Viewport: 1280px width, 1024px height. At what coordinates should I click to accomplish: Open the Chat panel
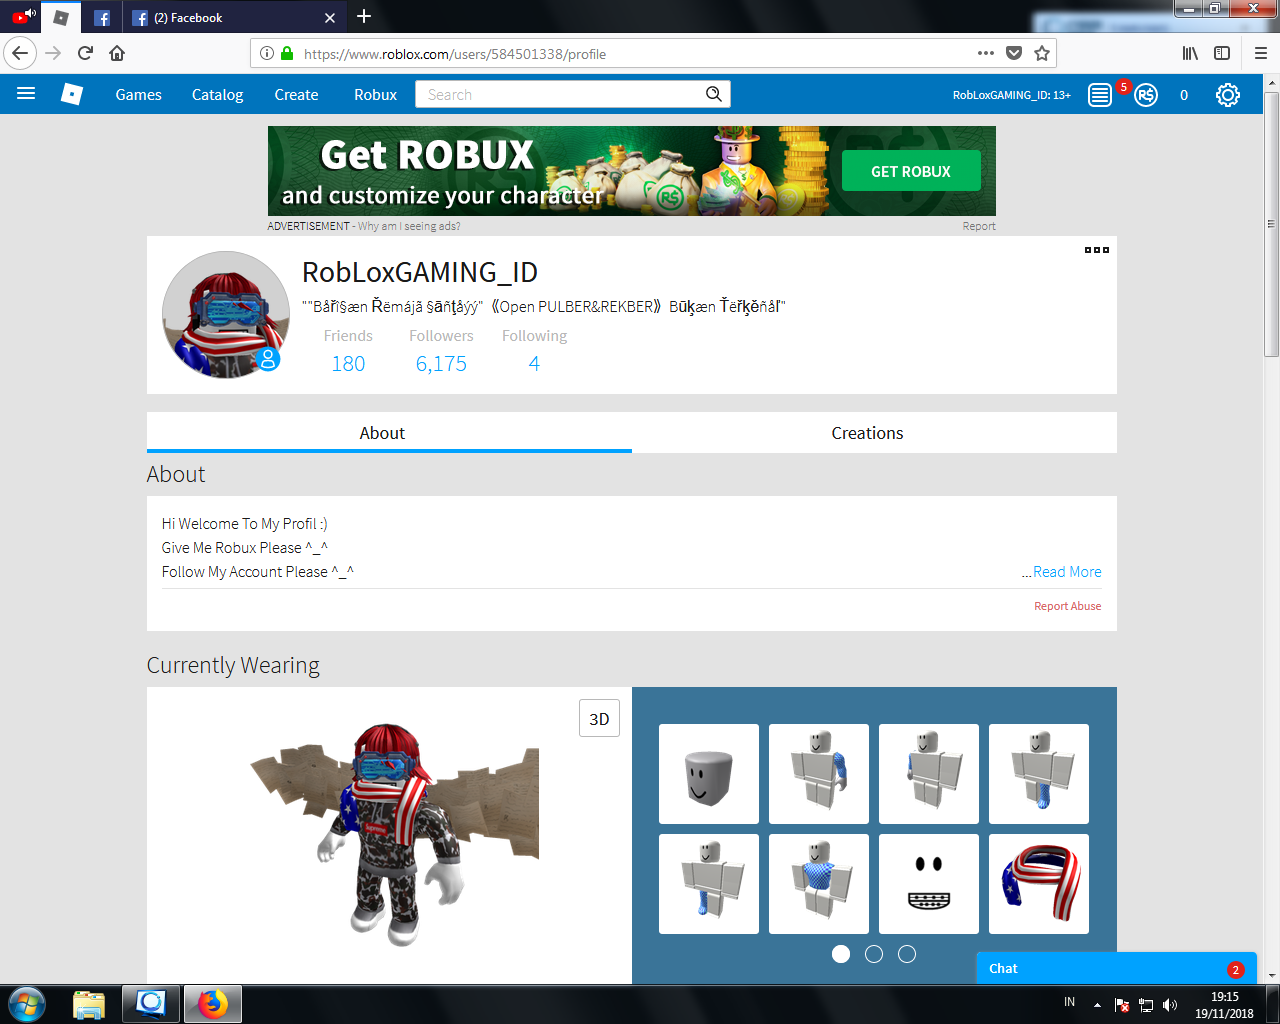click(x=1116, y=968)
